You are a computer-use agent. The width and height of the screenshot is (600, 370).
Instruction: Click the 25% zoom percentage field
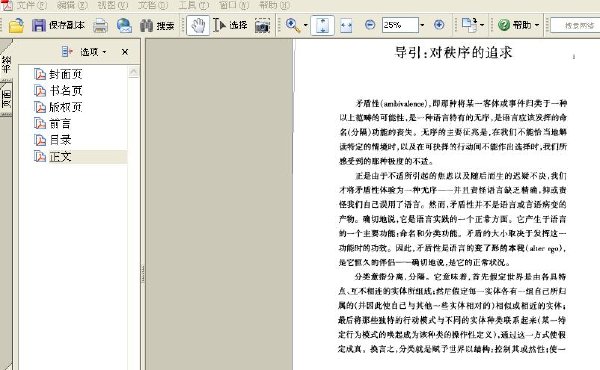(x=400, y=25)
